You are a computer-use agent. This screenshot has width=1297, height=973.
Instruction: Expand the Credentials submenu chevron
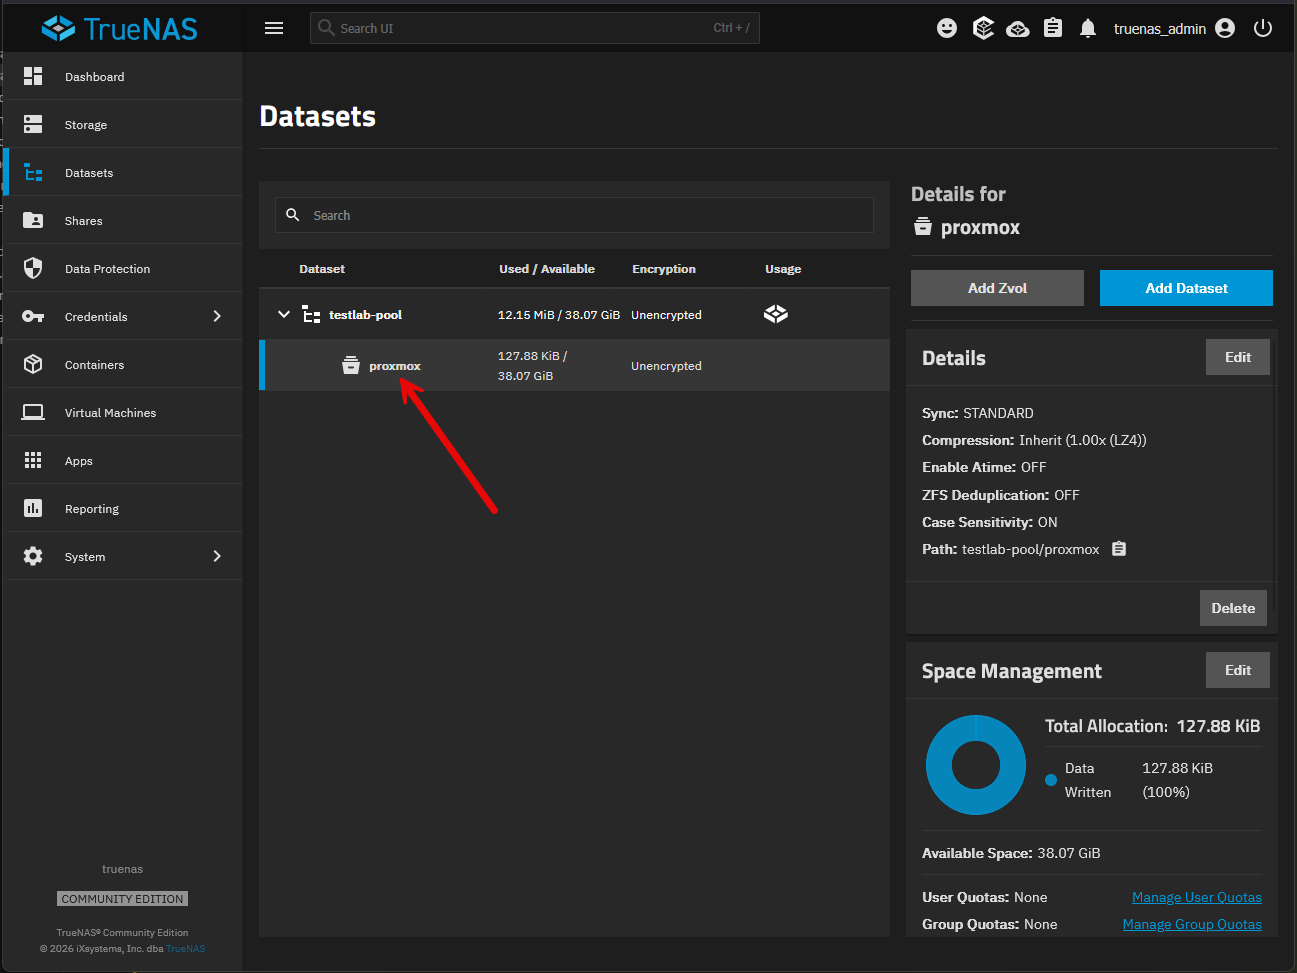pos(217,316)
